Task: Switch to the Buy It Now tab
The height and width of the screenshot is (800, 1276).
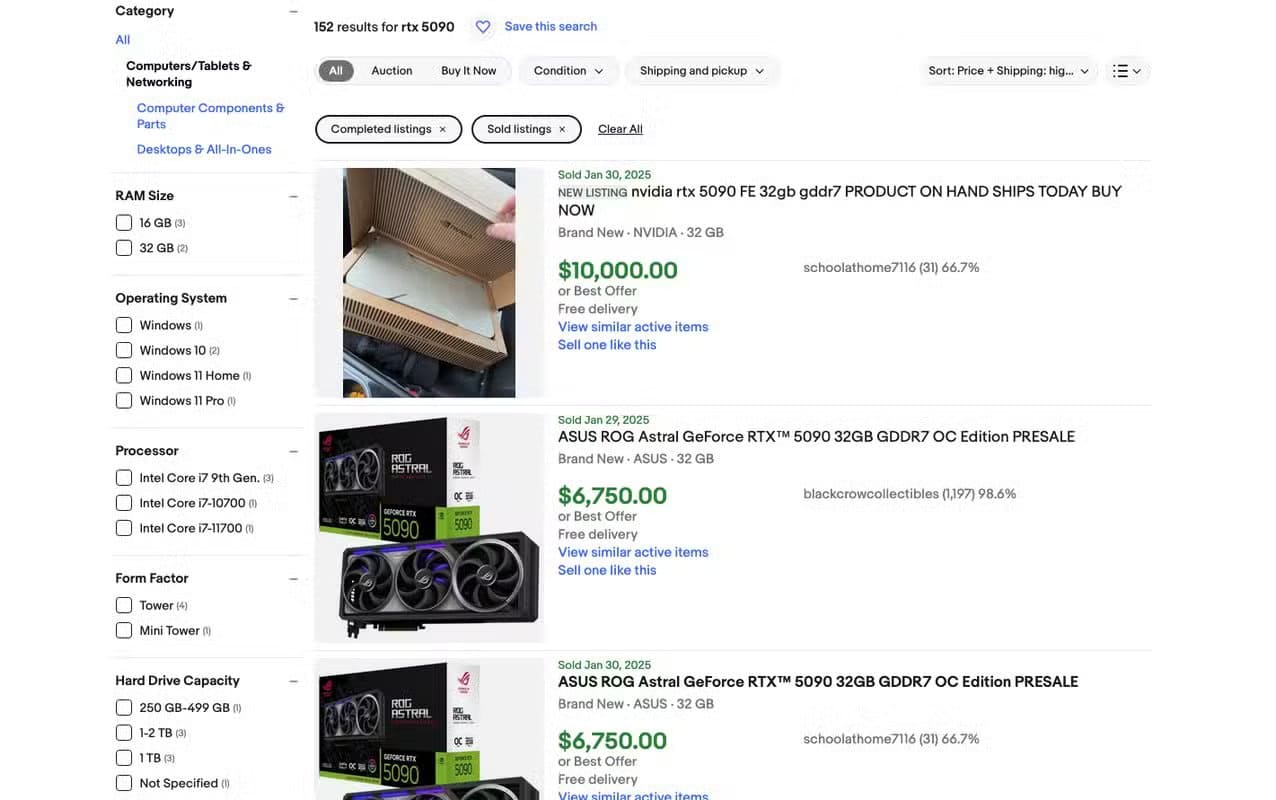Action: click(x=467, y=71)
